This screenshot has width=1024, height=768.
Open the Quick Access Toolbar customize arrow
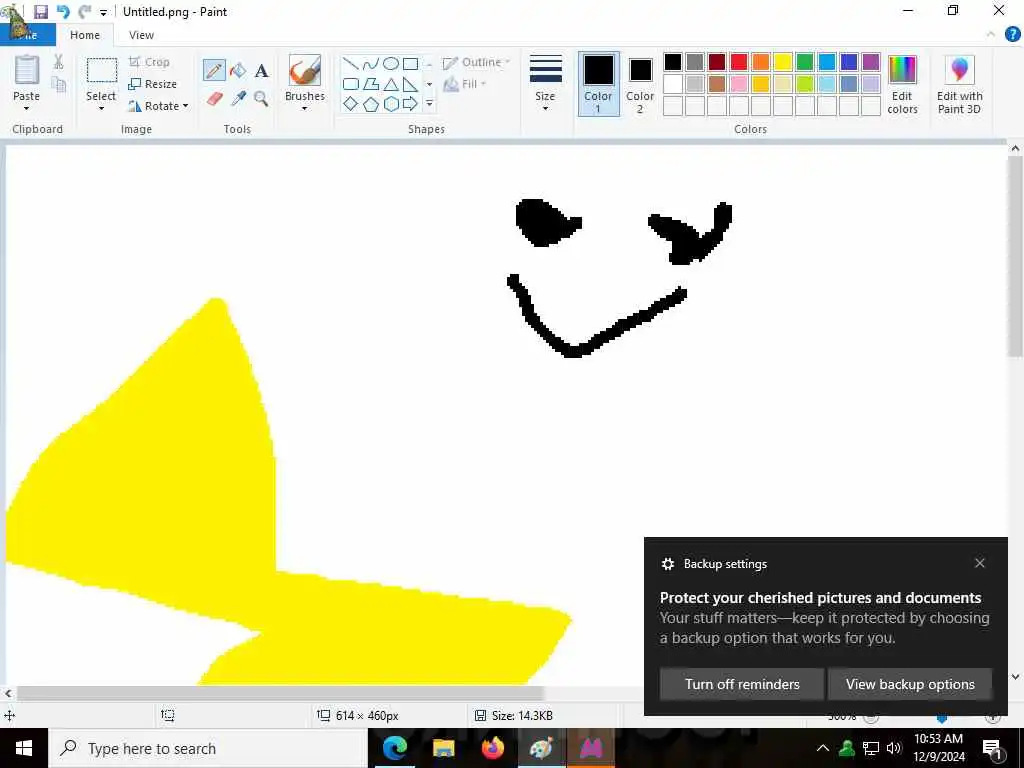pos(103,12)
